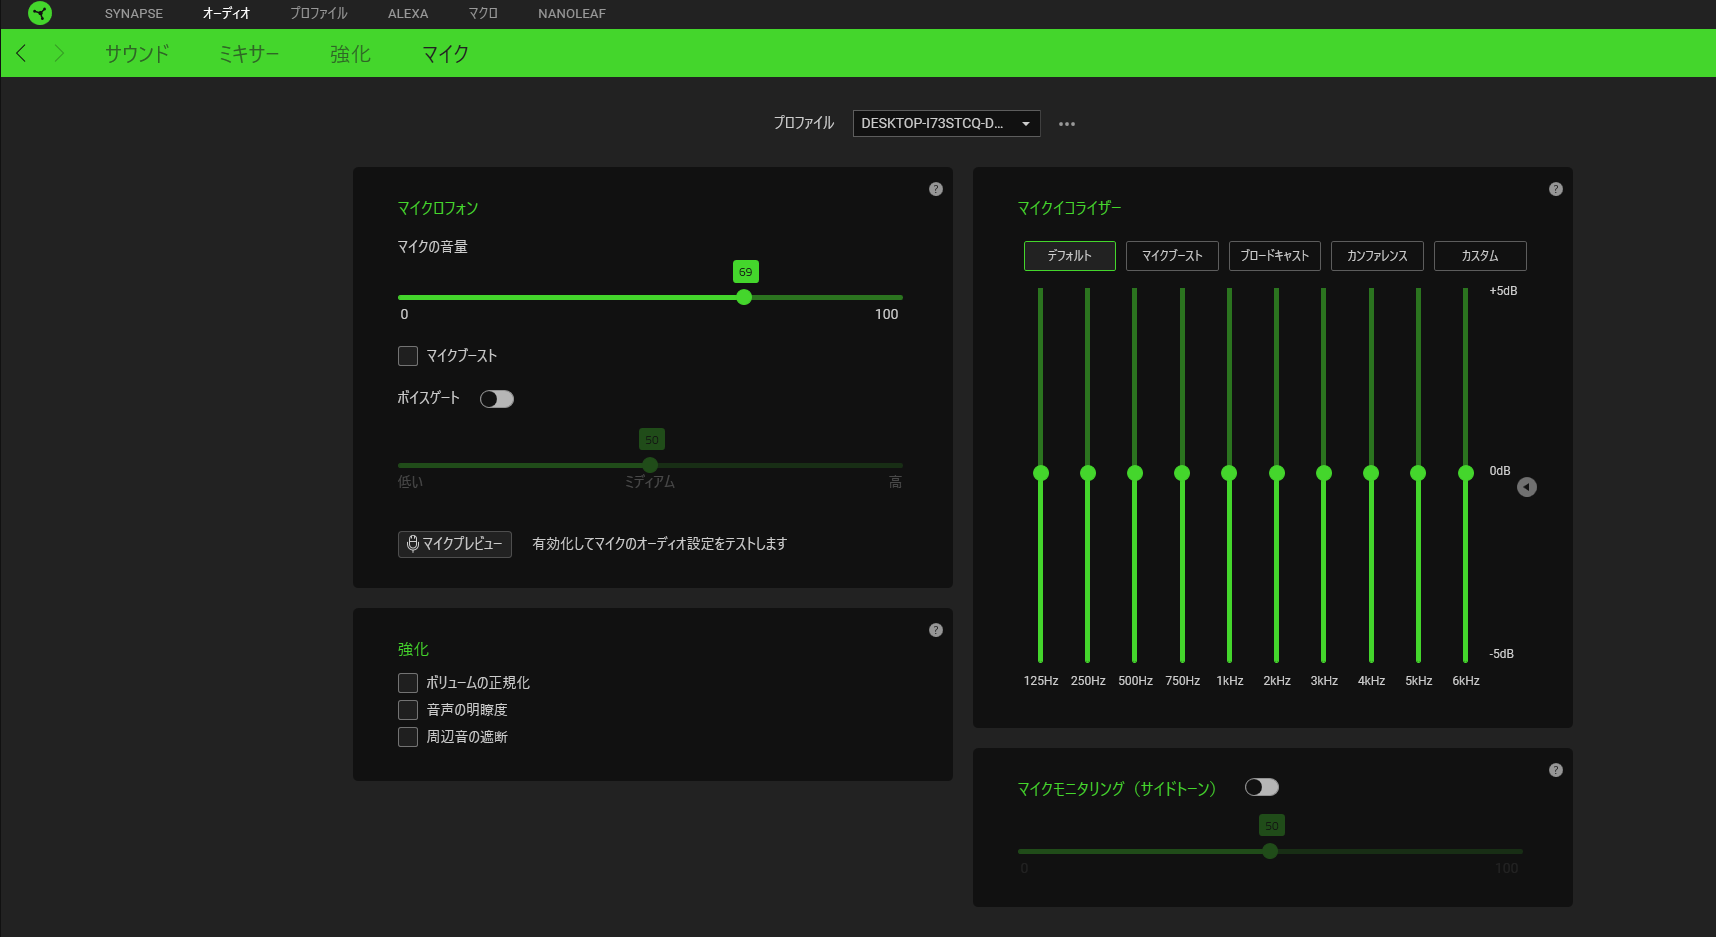Click the 2kHz equalizer band handle
Screen dimensions: 1716x937
pyautogui.click(x=1277, y=473)
